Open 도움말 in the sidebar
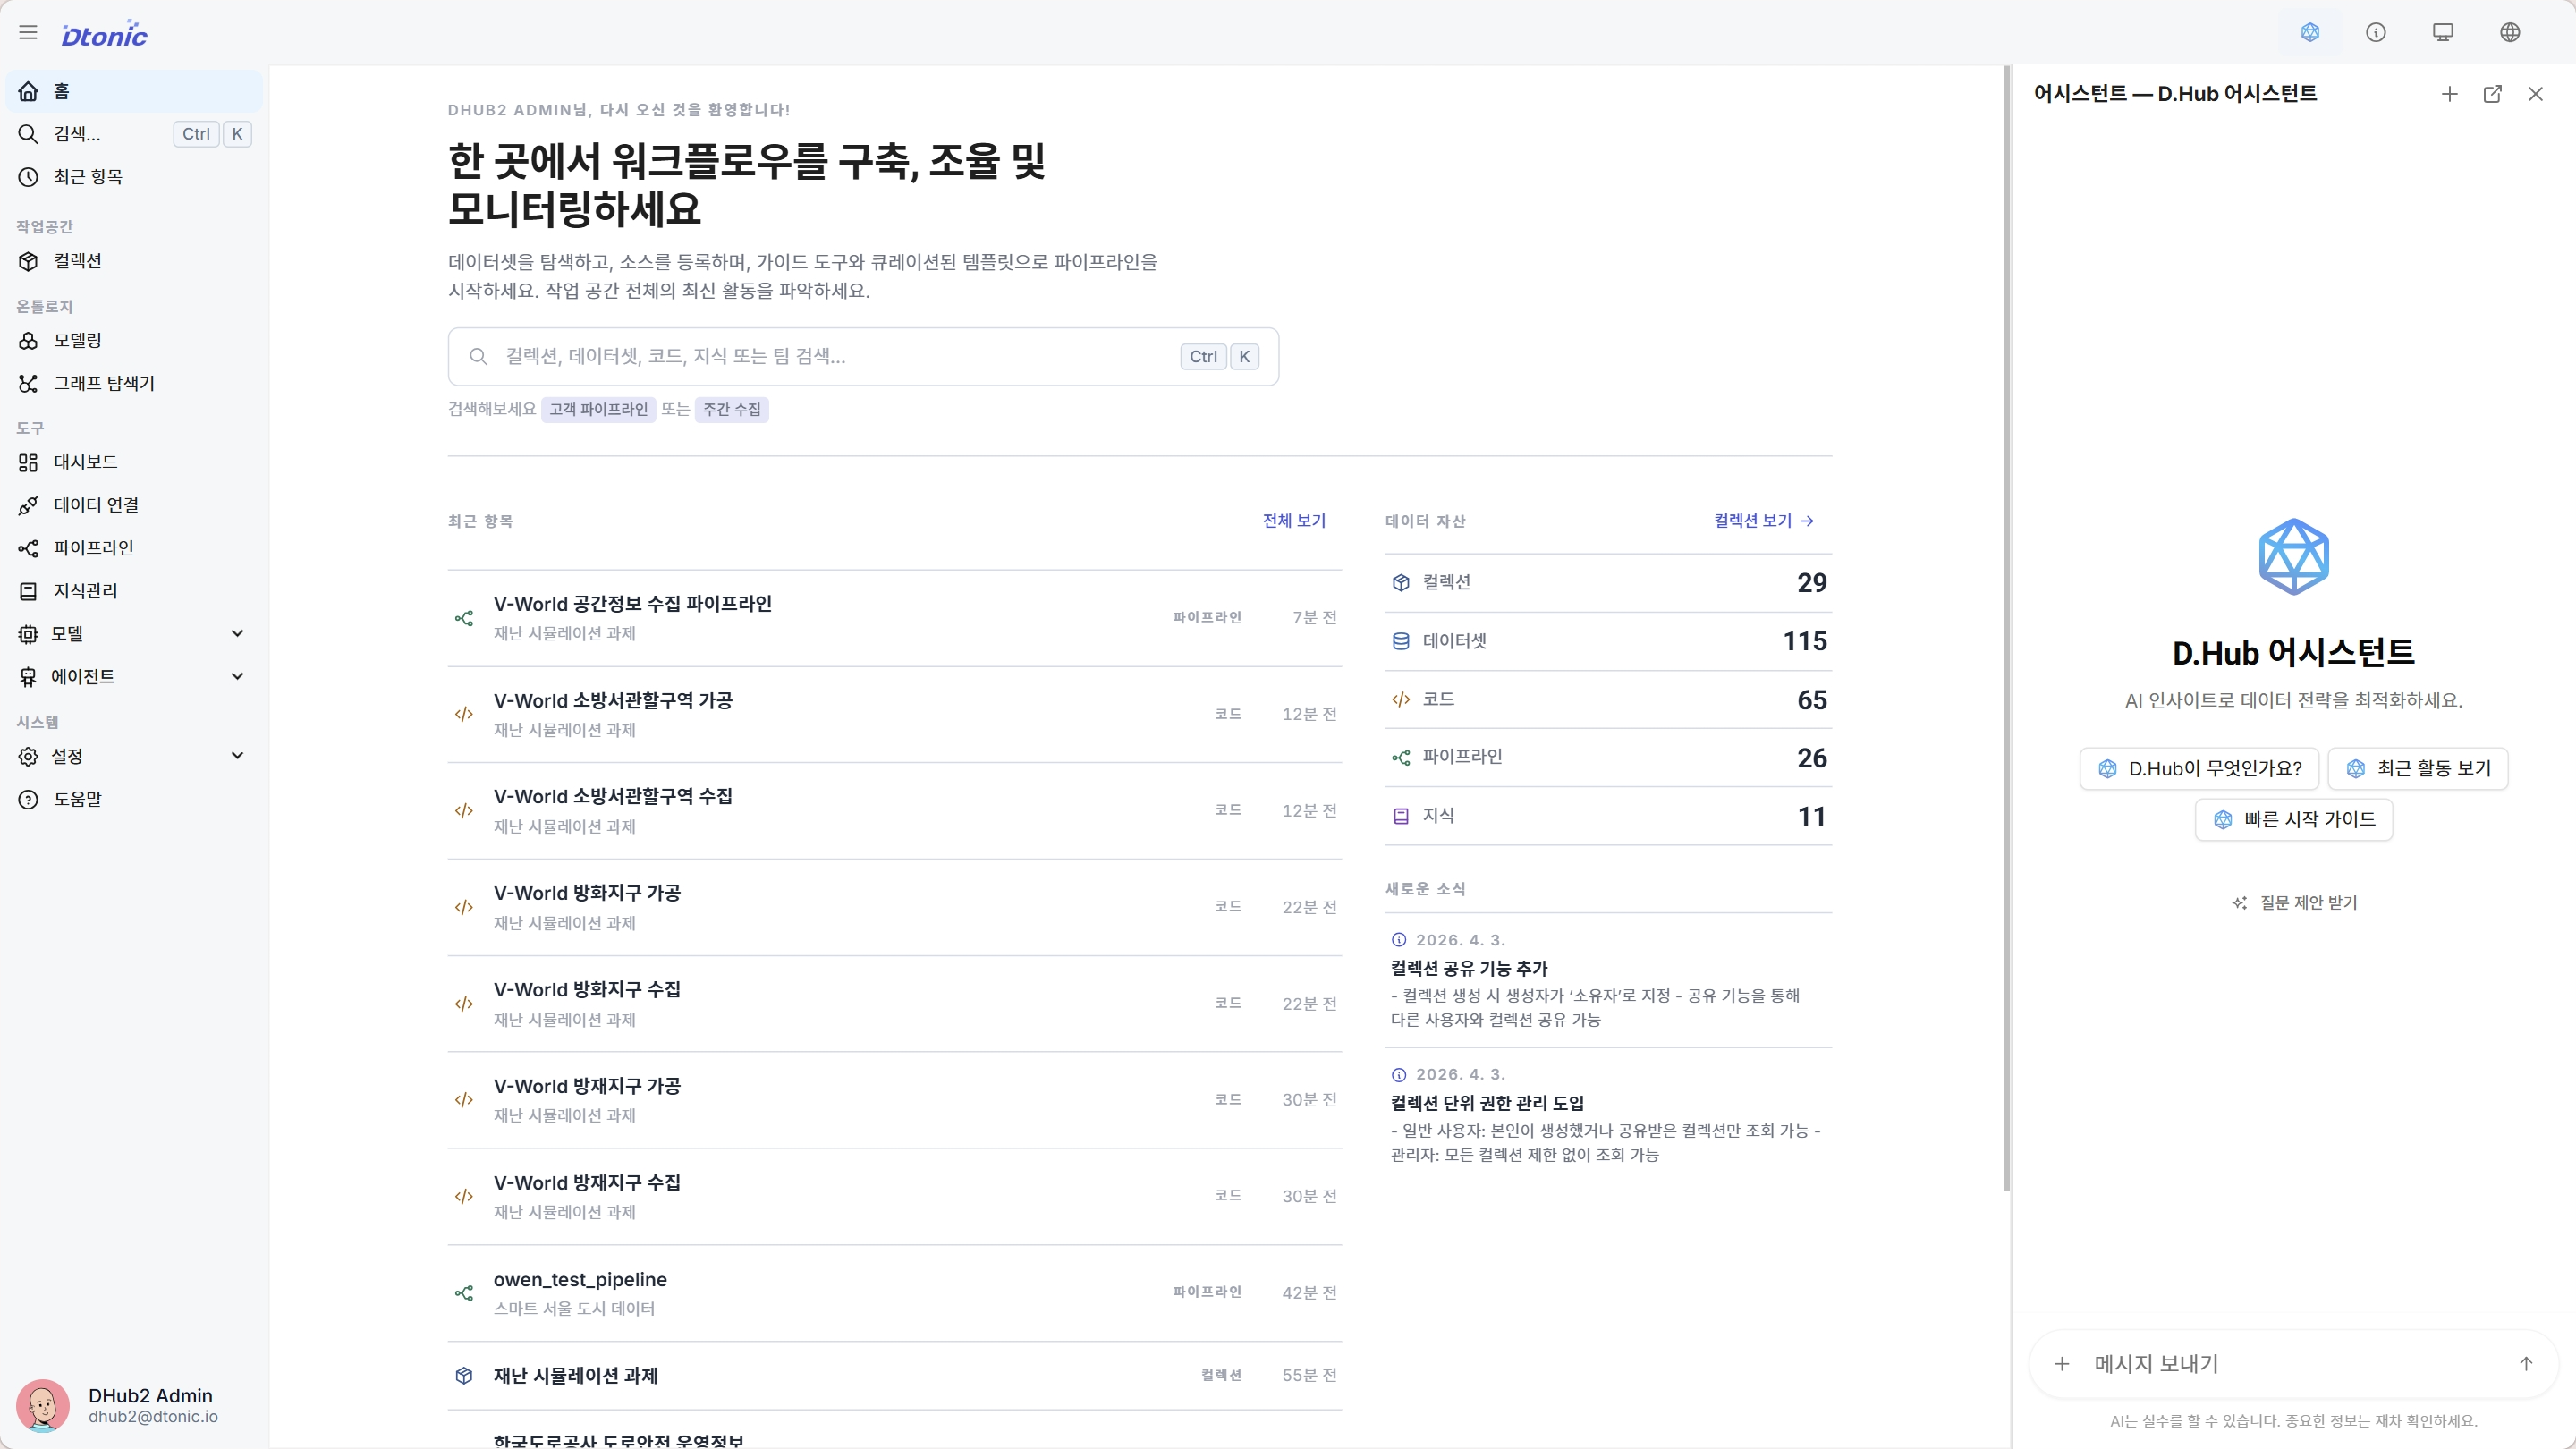The width and height of the screenshot is (2576, 1449). click(x=134, y=799)
